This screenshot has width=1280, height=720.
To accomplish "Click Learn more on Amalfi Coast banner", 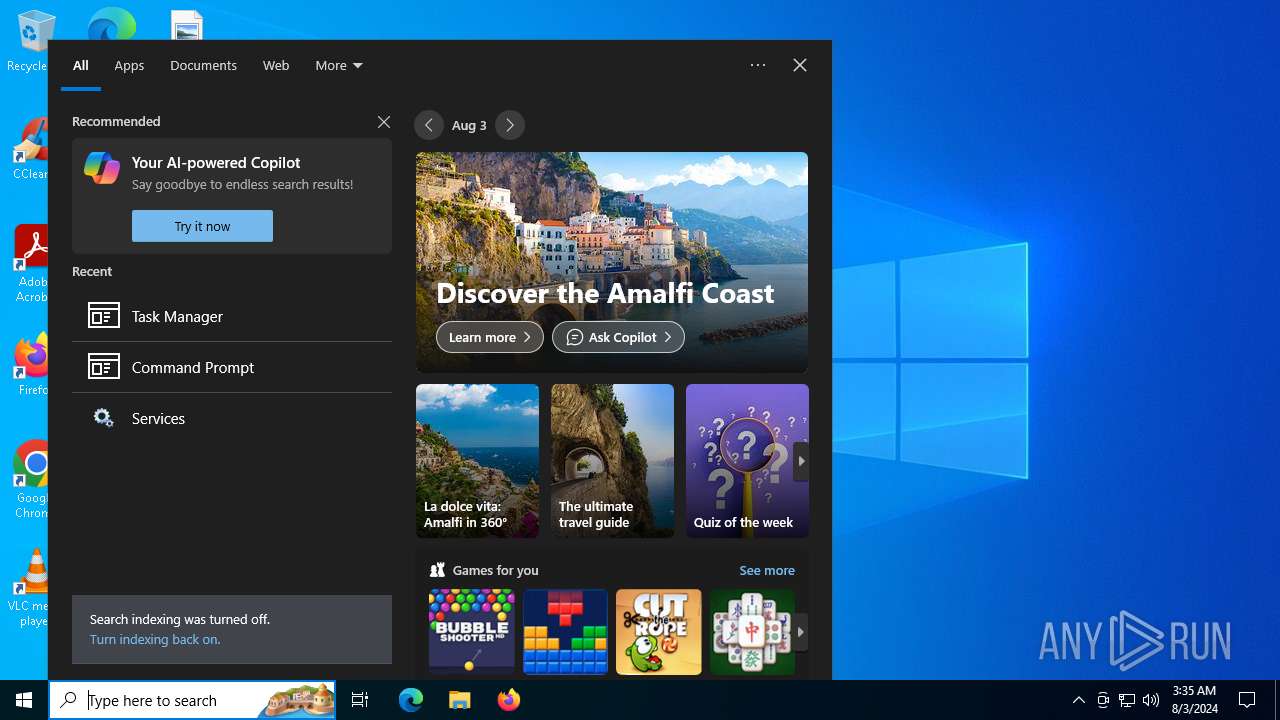I will tap(490, 337).
